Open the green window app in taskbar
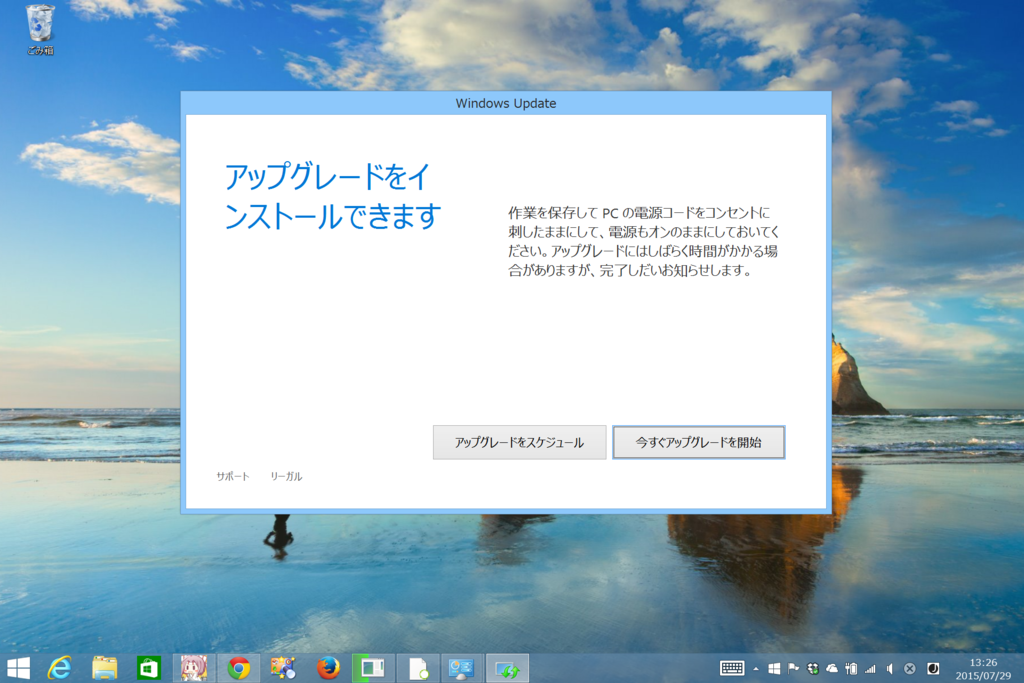Screen dimensions: 1024x683 click(x=373, y=668)
